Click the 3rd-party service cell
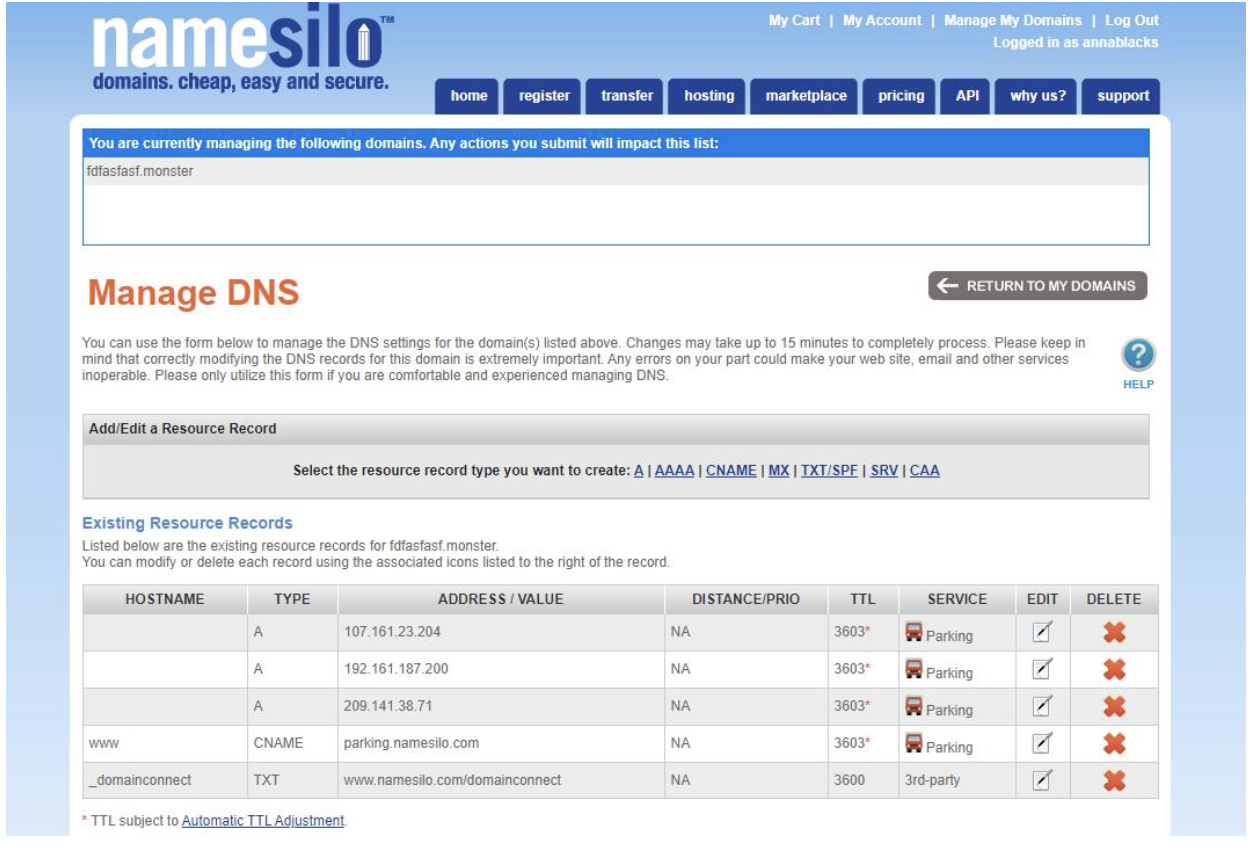The image size is (1248, 850). (958, 780)
